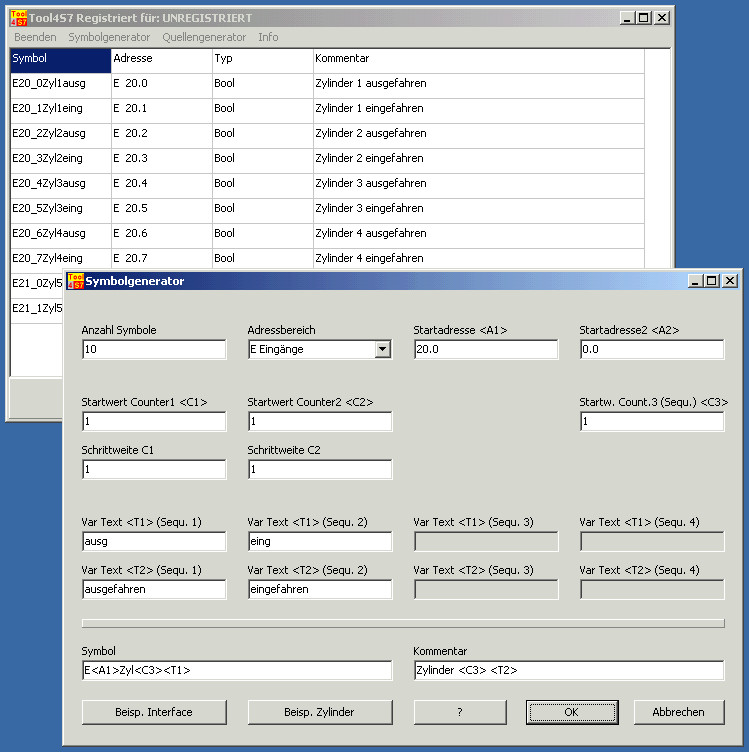Image resolution: width=749 pixels, height=752 pixels.
Task: Click the Symbolgenerator dialog title icon
Action: [x=74, y=281]
